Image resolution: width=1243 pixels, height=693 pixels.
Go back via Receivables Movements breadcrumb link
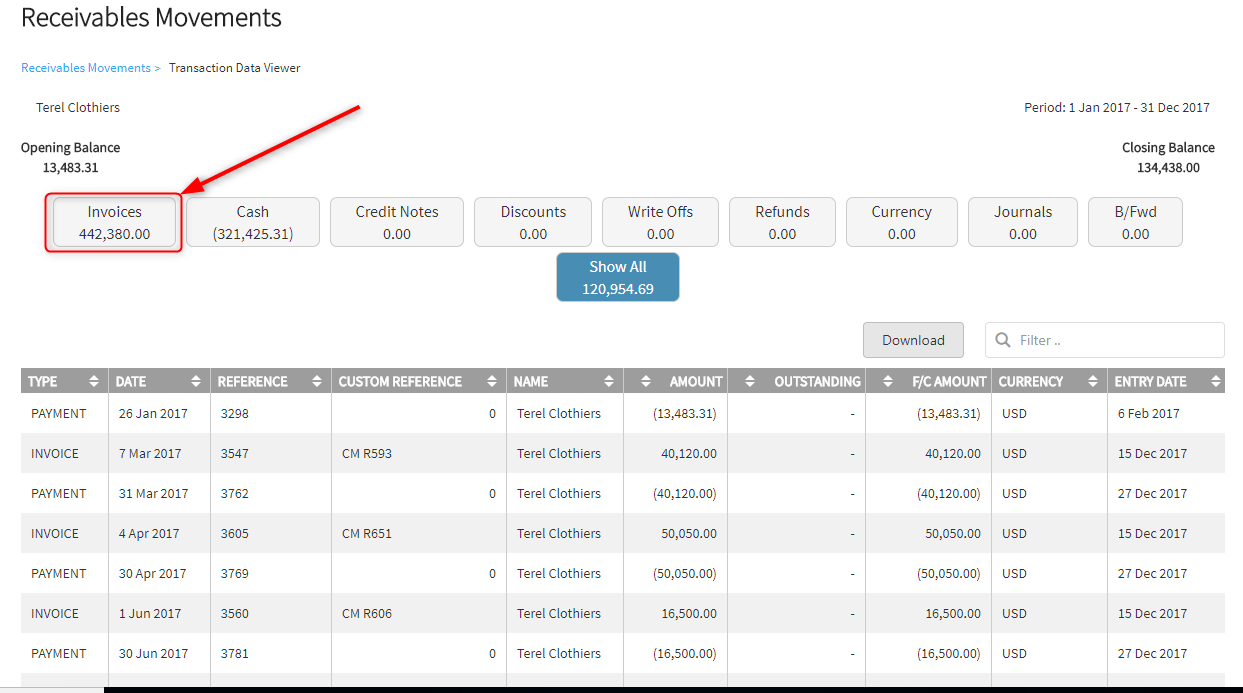[86, 68]
